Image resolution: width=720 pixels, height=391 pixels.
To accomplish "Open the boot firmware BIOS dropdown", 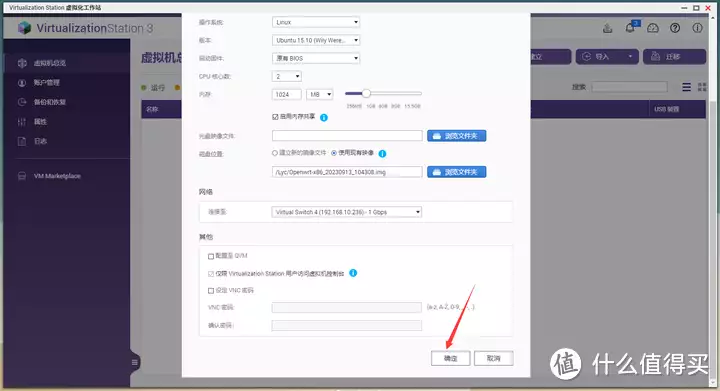I will coord(316,58).
